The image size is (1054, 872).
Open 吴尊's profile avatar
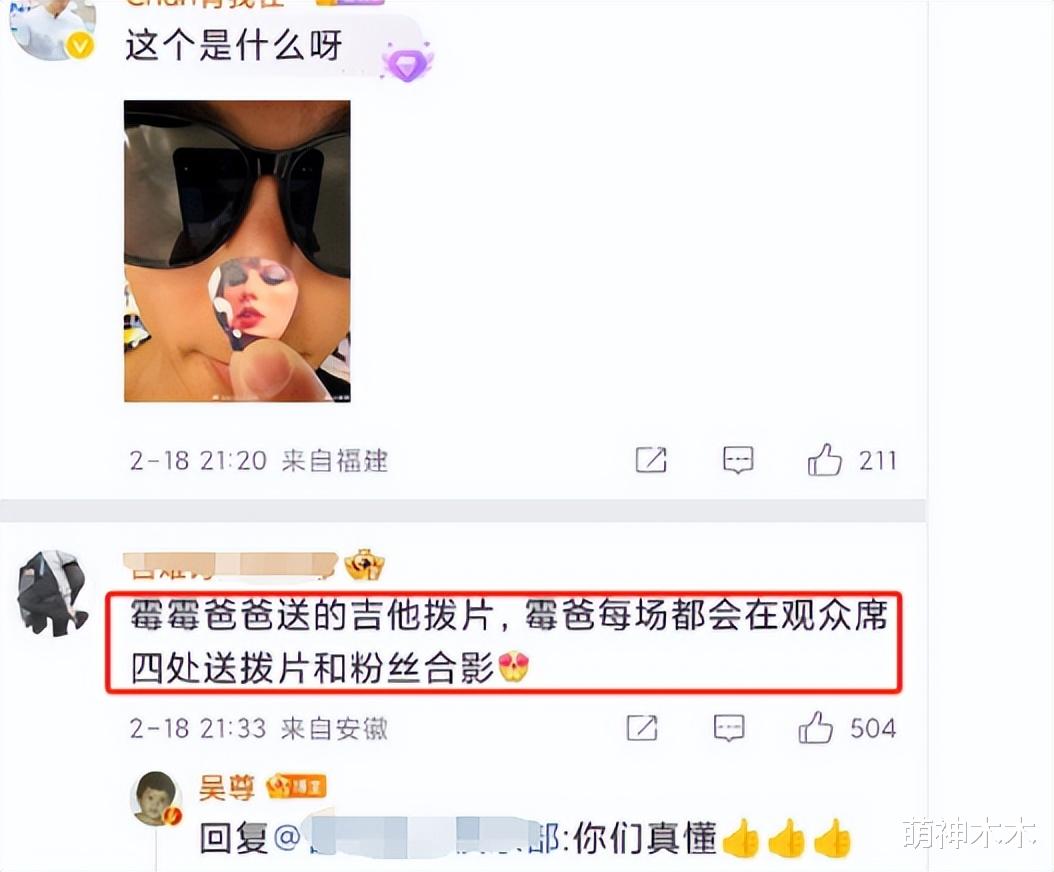(x=156, y=799)
